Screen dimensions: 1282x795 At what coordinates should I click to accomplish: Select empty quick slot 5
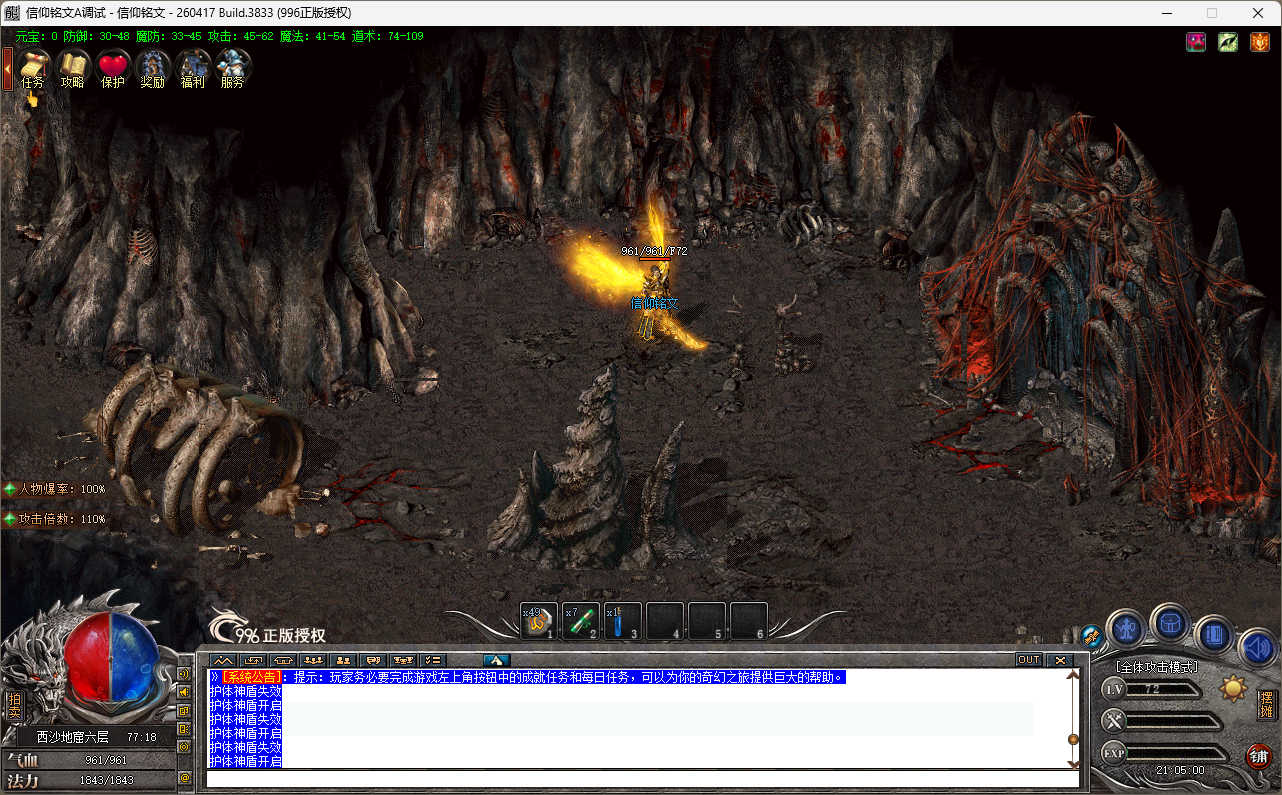click(707, 622)
